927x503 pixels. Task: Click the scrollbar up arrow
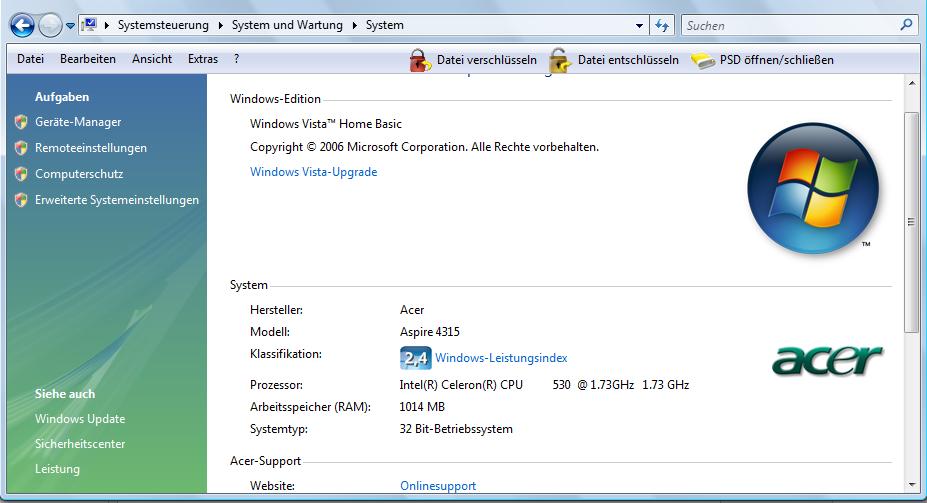911,84
